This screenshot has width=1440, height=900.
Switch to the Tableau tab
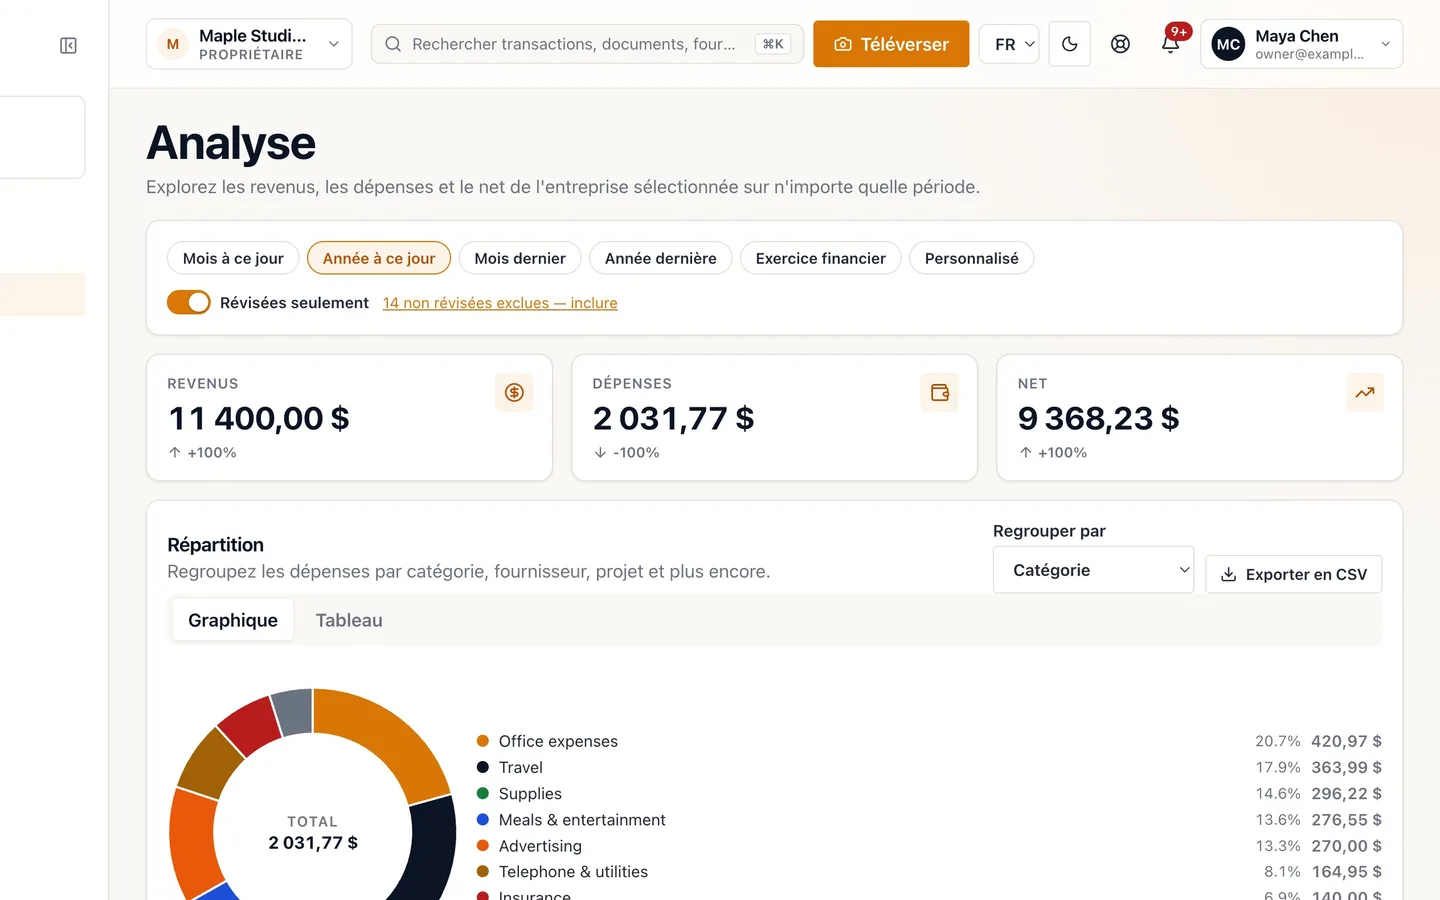(349, 620)
